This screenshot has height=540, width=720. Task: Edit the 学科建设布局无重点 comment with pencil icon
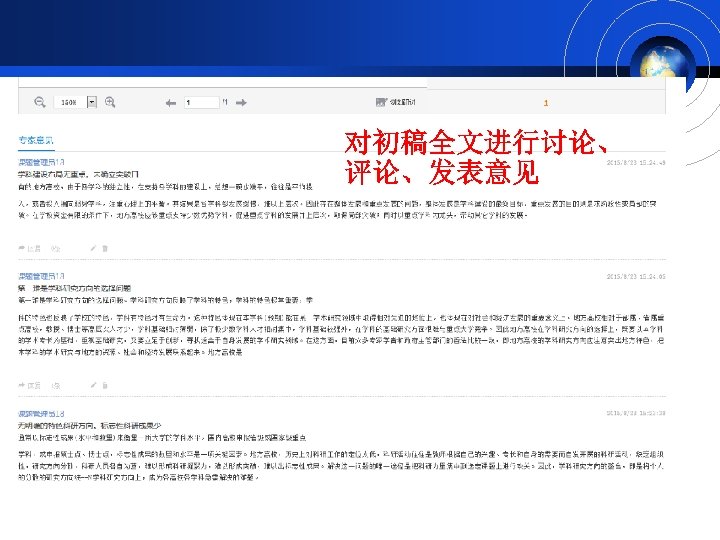[93, 248]
